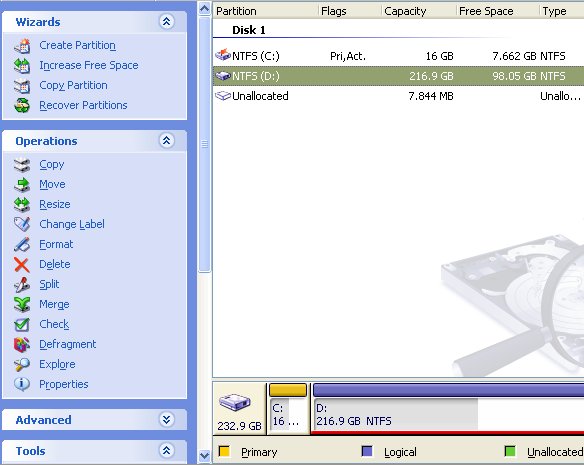Collapse the Tools panel

pos(166,450)
